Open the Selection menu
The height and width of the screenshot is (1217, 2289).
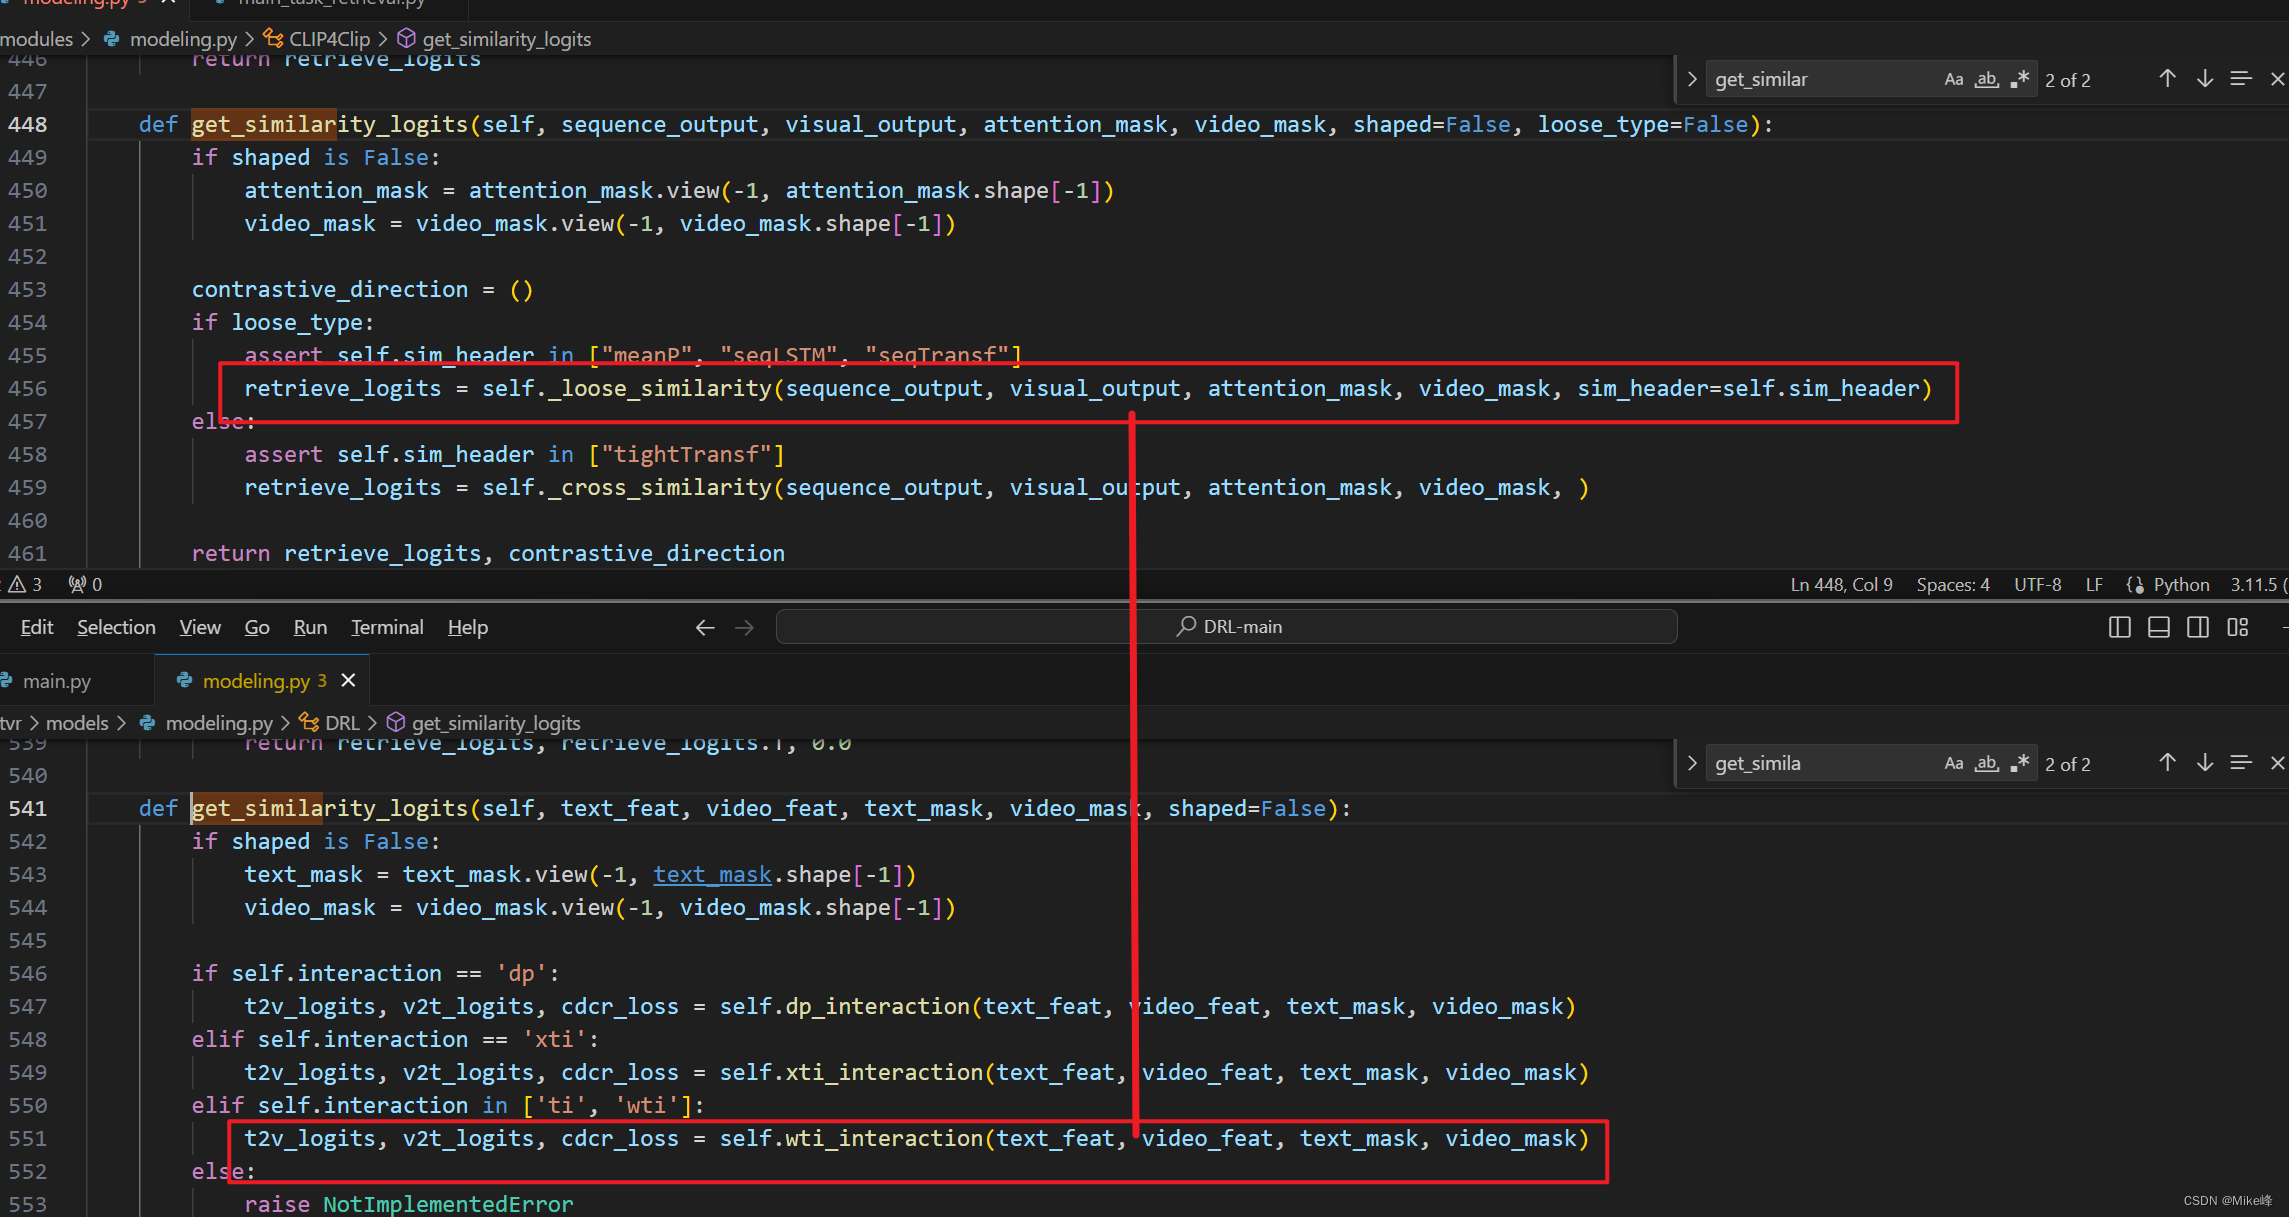click(116, 627)
